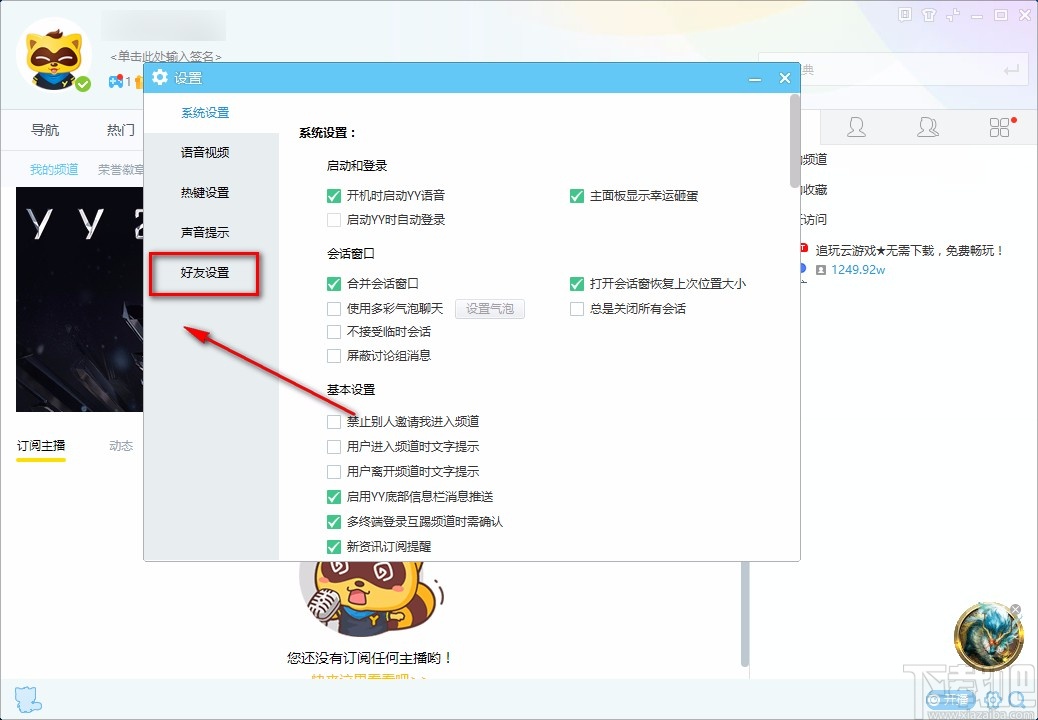1038x720 pixels.
Task: Click the main window subscription list scrollbar
Action: click(x=745, y=613)
